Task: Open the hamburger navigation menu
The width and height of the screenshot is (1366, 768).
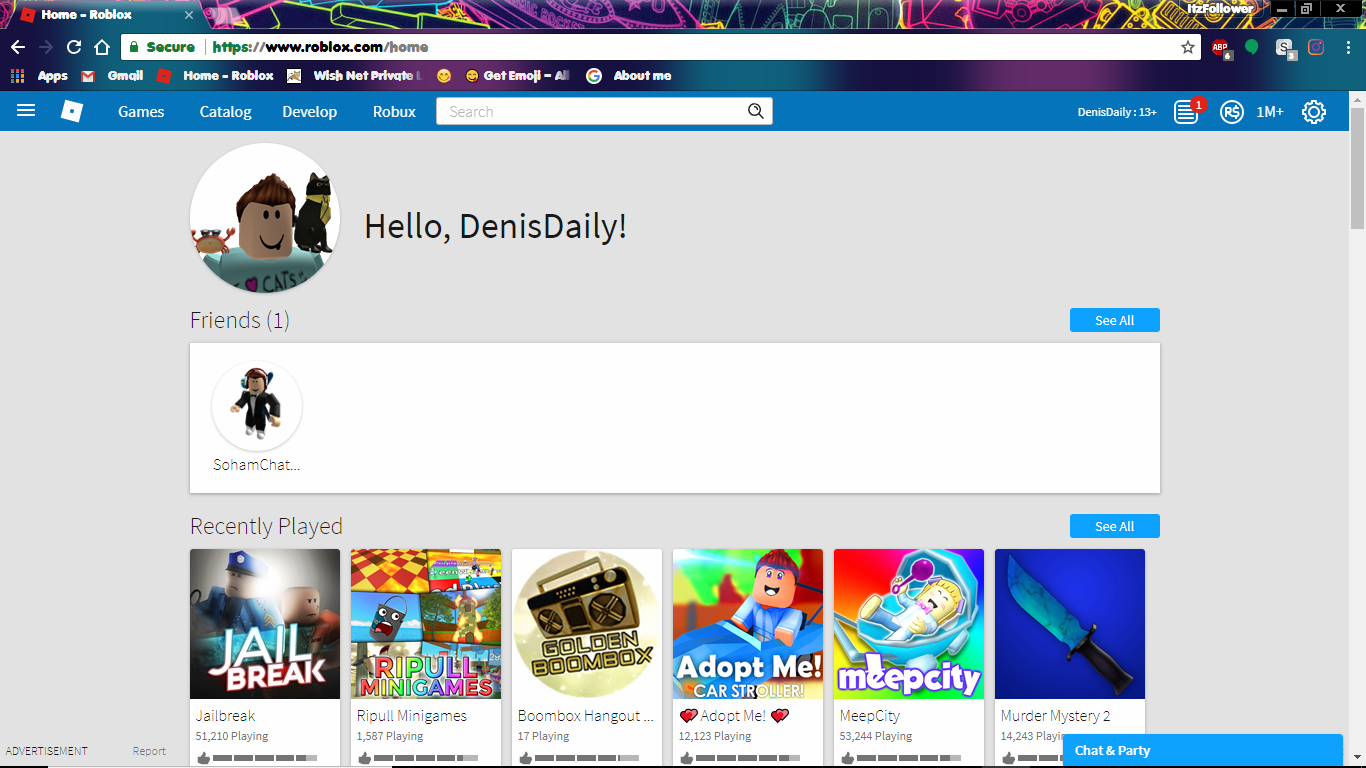Action: click(26, 111)
